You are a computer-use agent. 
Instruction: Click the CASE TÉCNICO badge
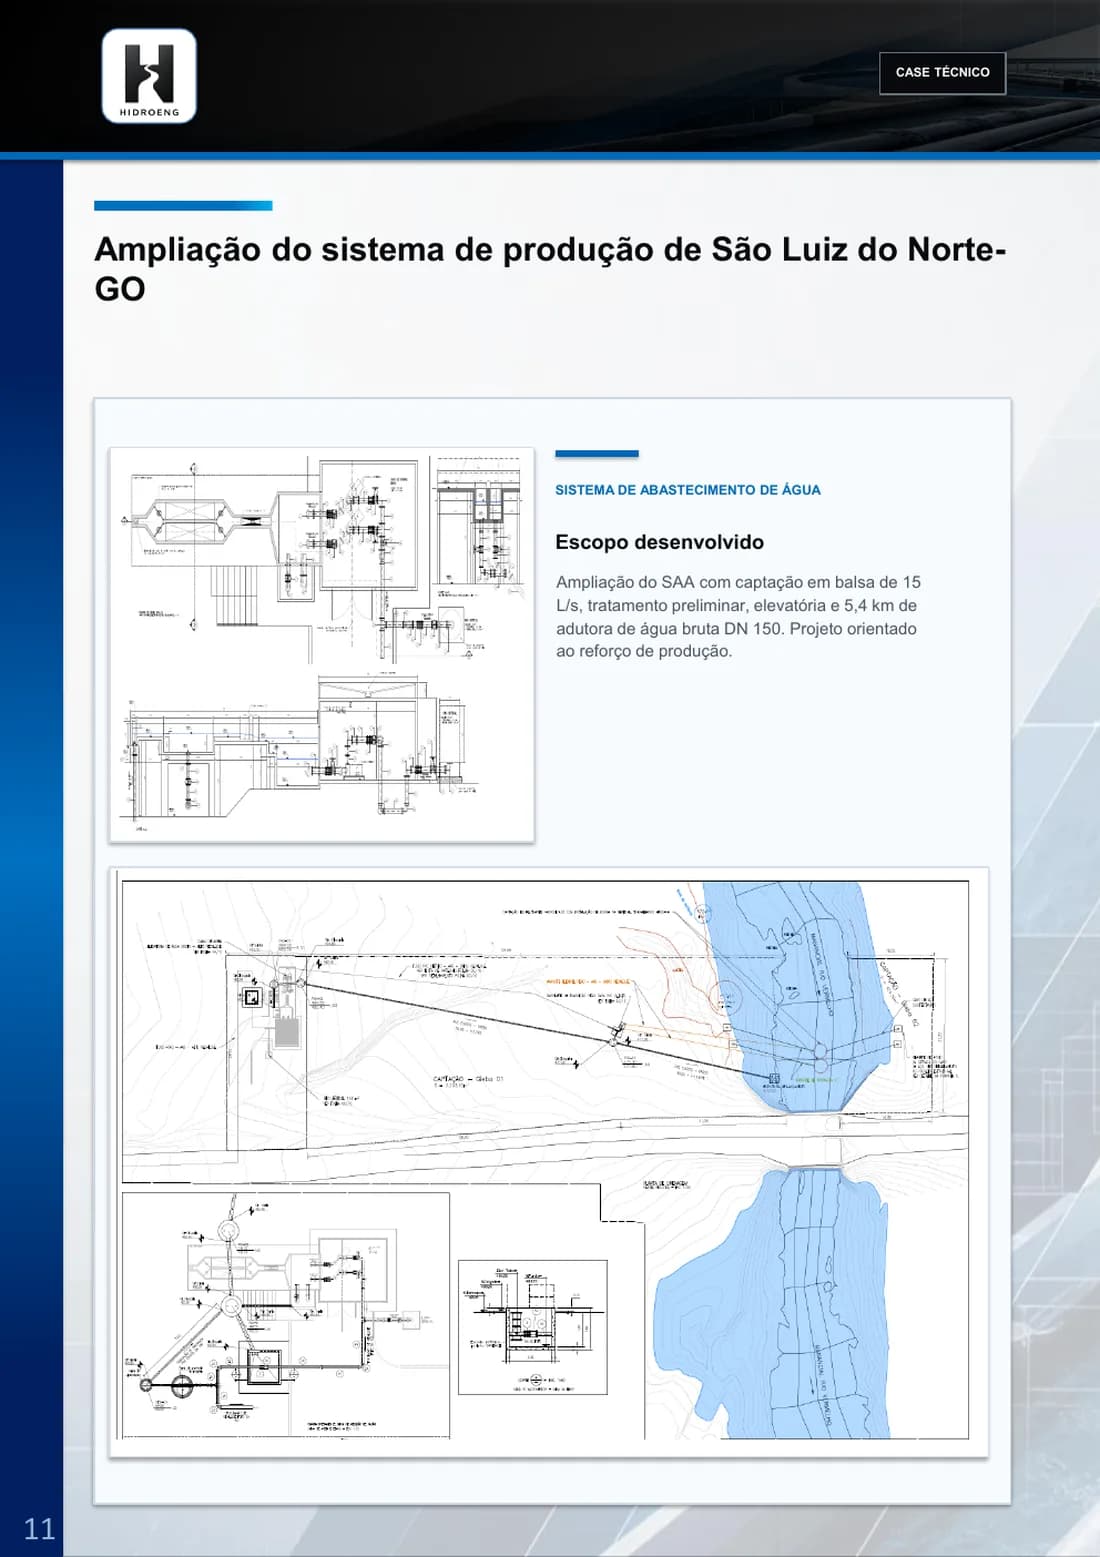942,73
